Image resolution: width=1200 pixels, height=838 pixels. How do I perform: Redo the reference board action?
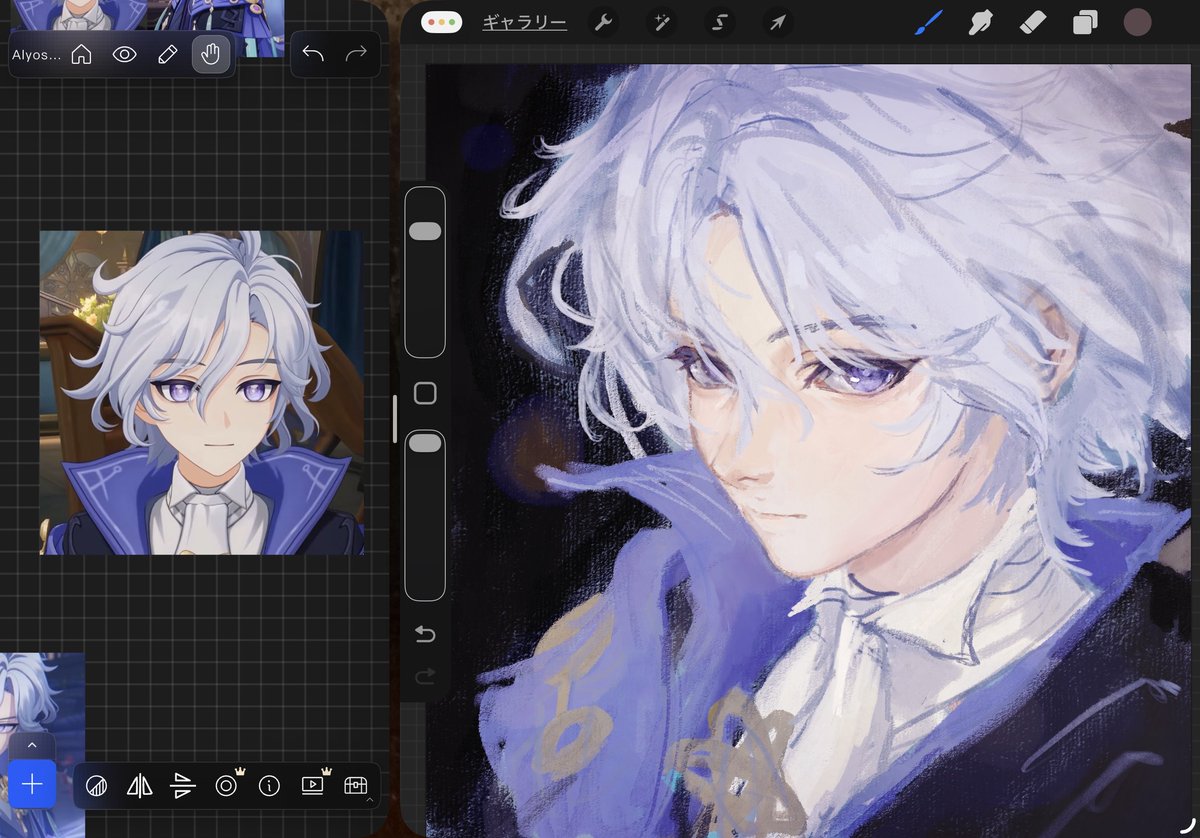356,54
